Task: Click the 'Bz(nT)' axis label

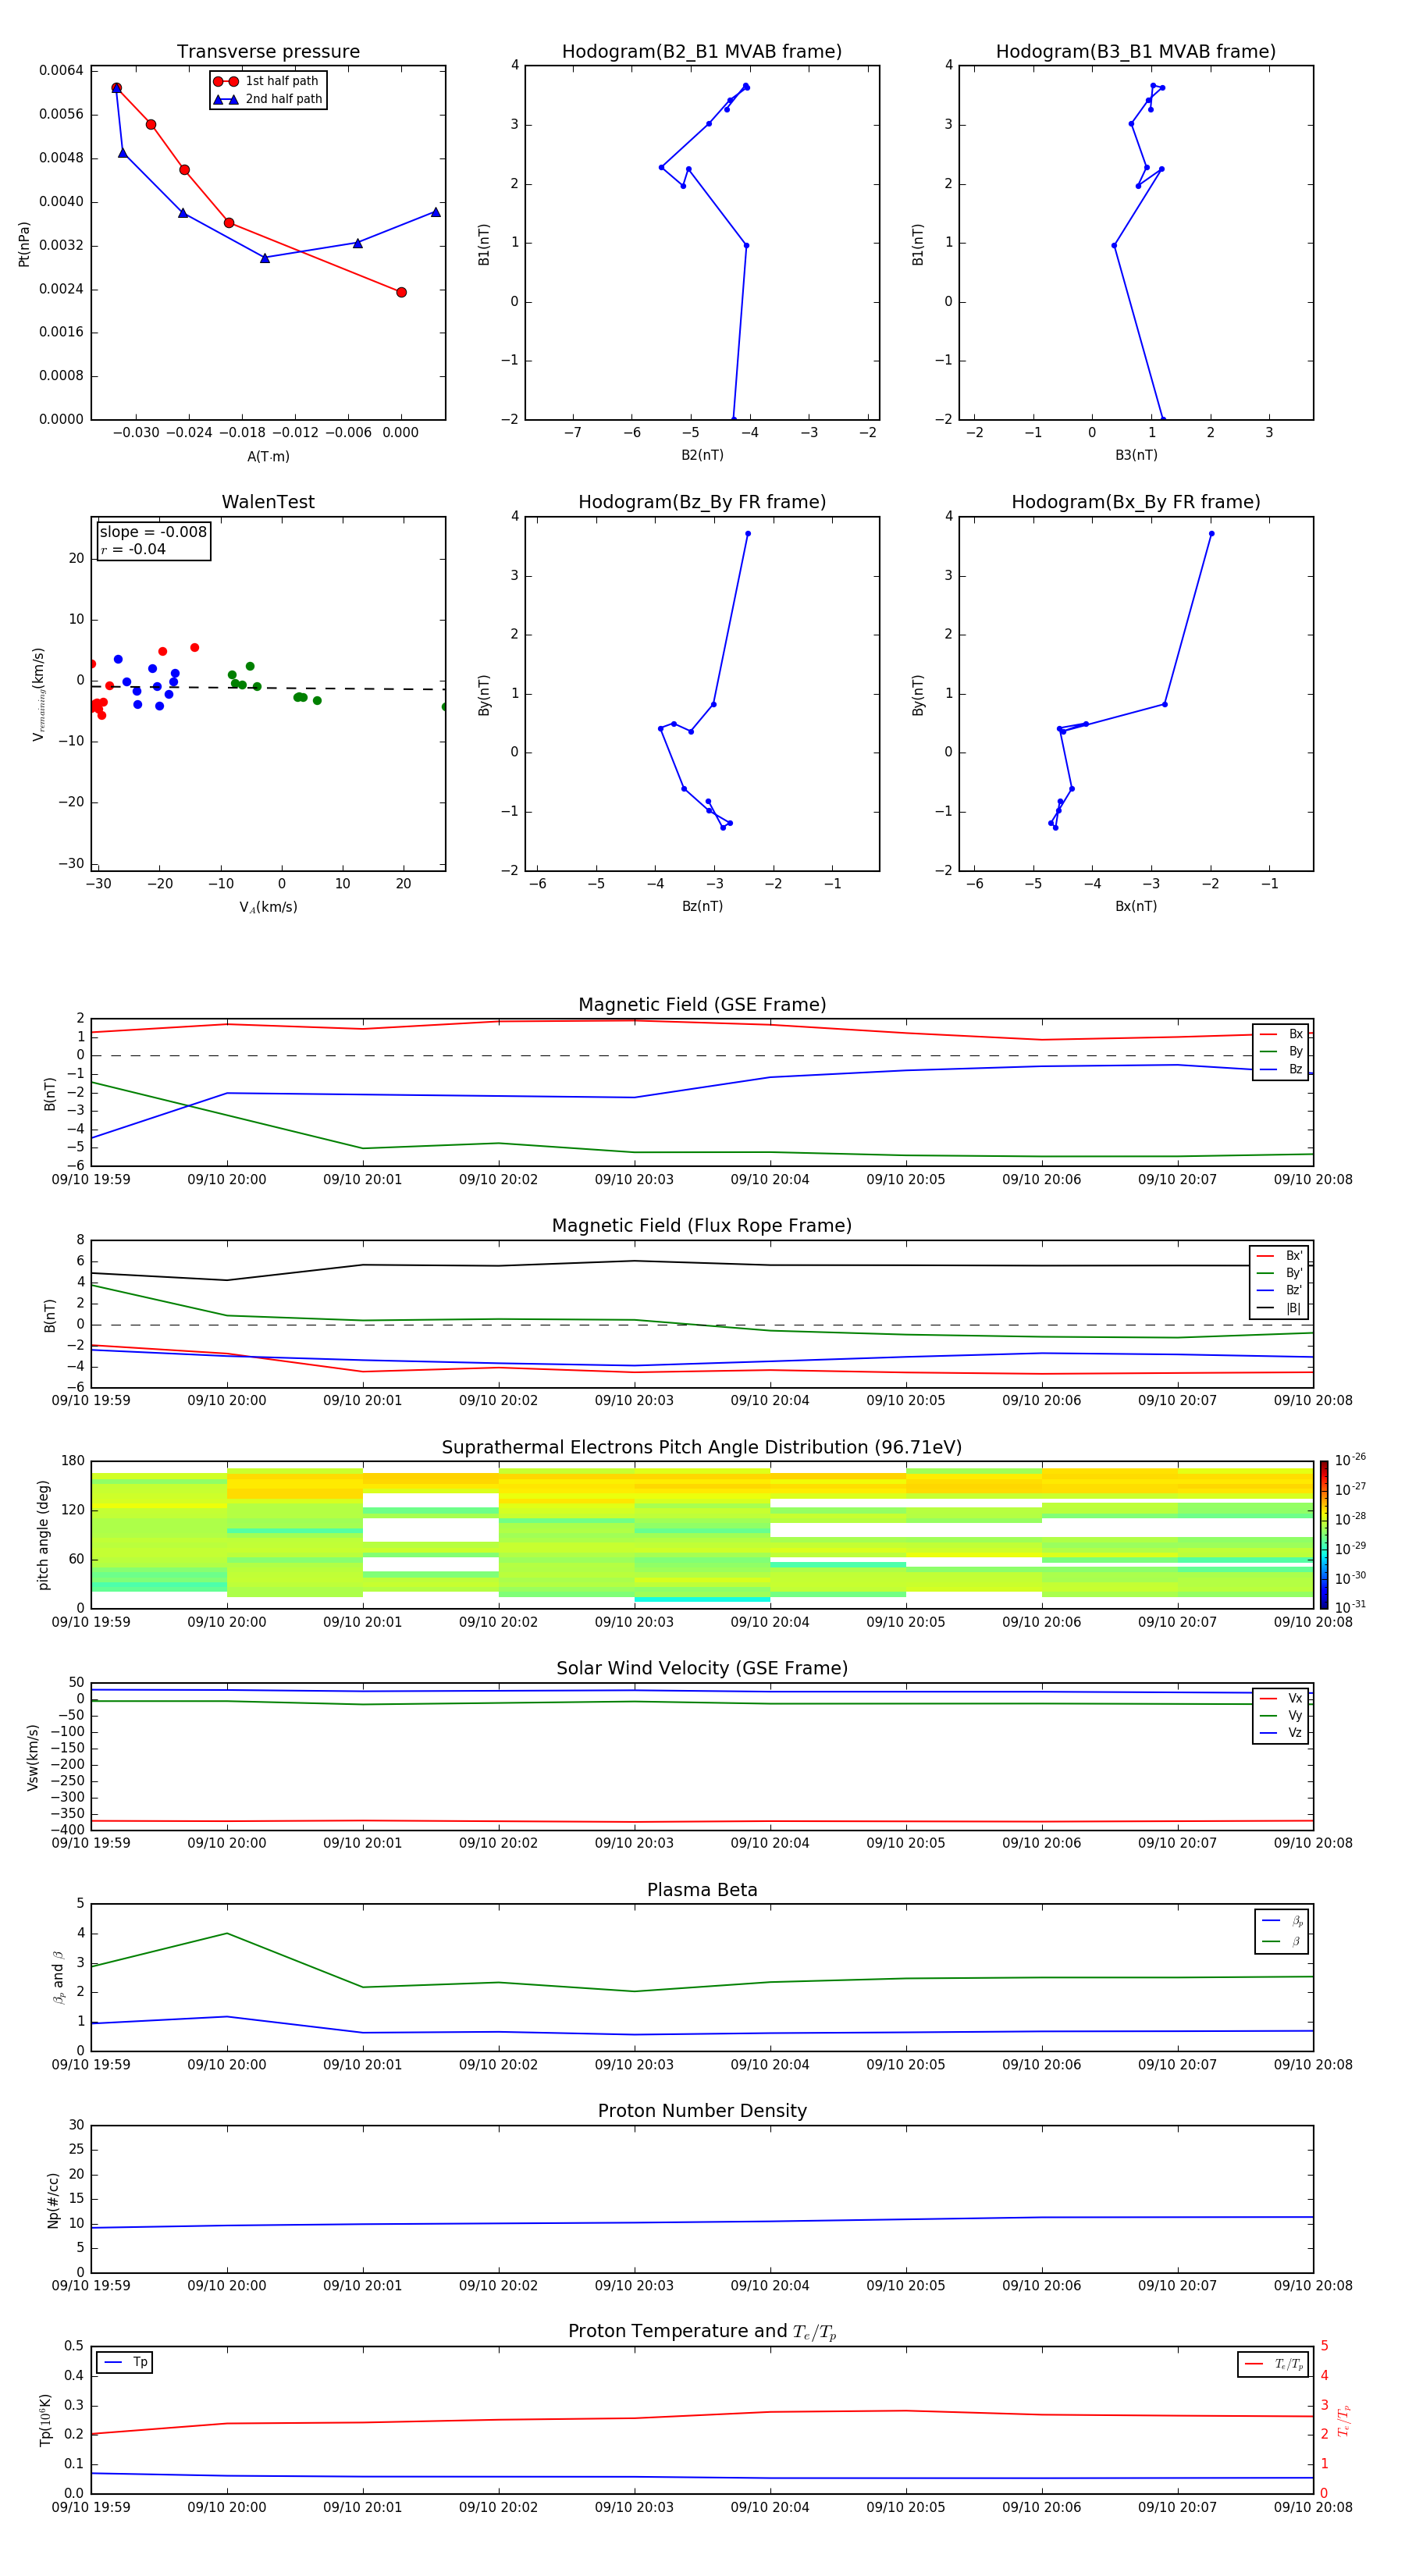Action: 702,906
